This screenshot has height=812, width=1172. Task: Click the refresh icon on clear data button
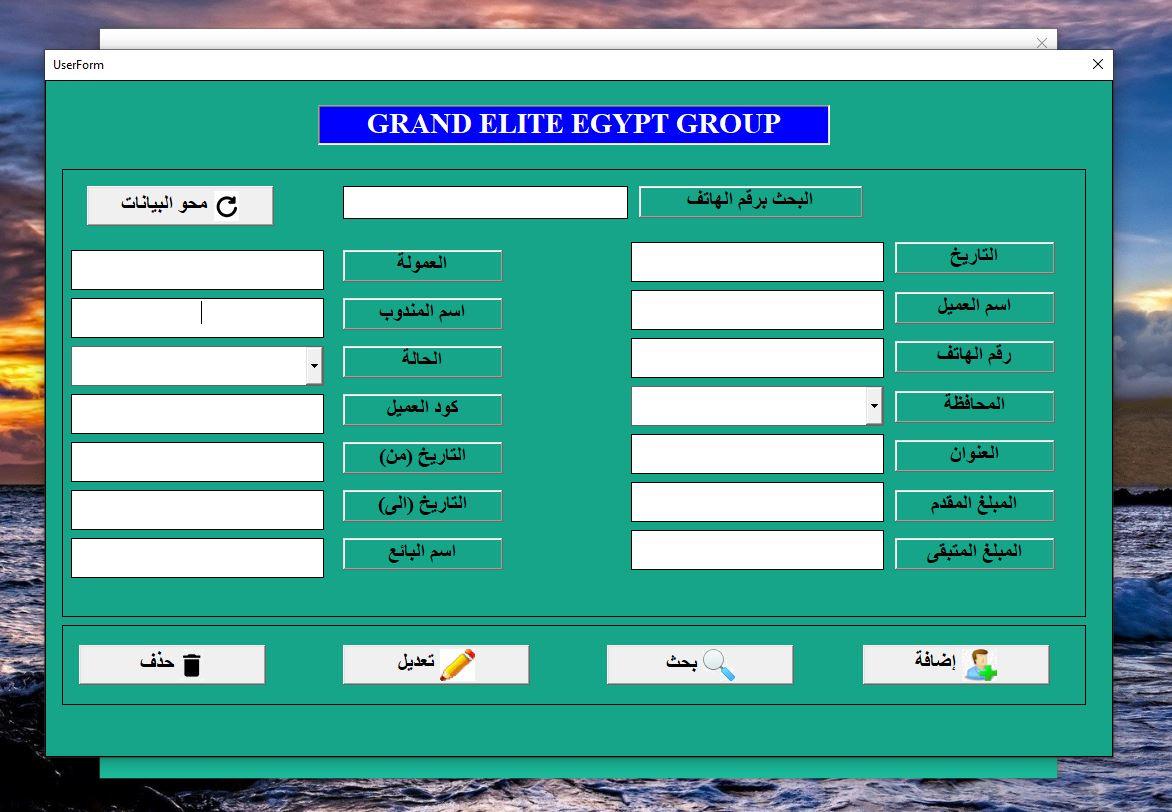click(226, 206)
